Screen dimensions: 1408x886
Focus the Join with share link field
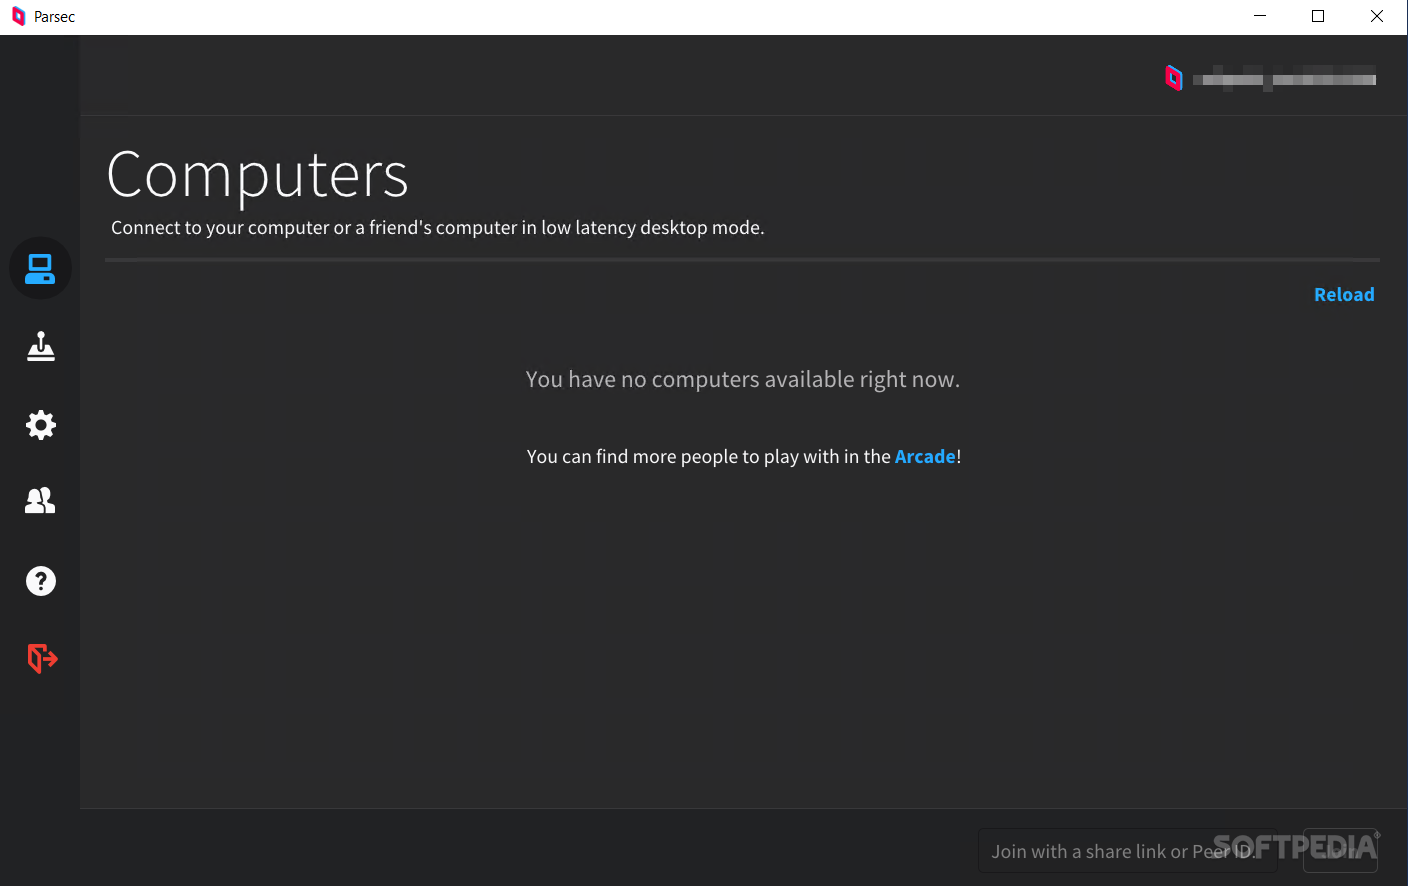point(1127,851)
